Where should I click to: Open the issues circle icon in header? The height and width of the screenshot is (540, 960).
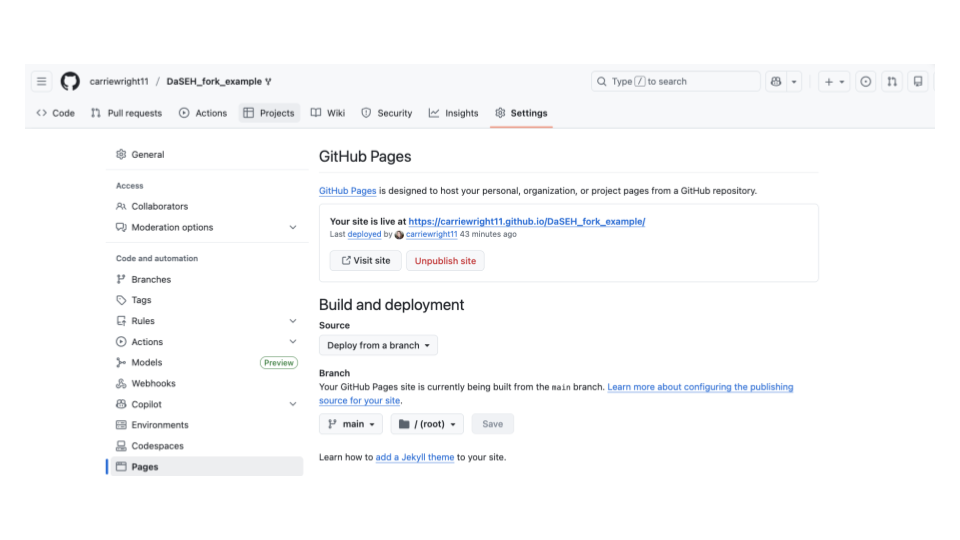click(866, 81)
